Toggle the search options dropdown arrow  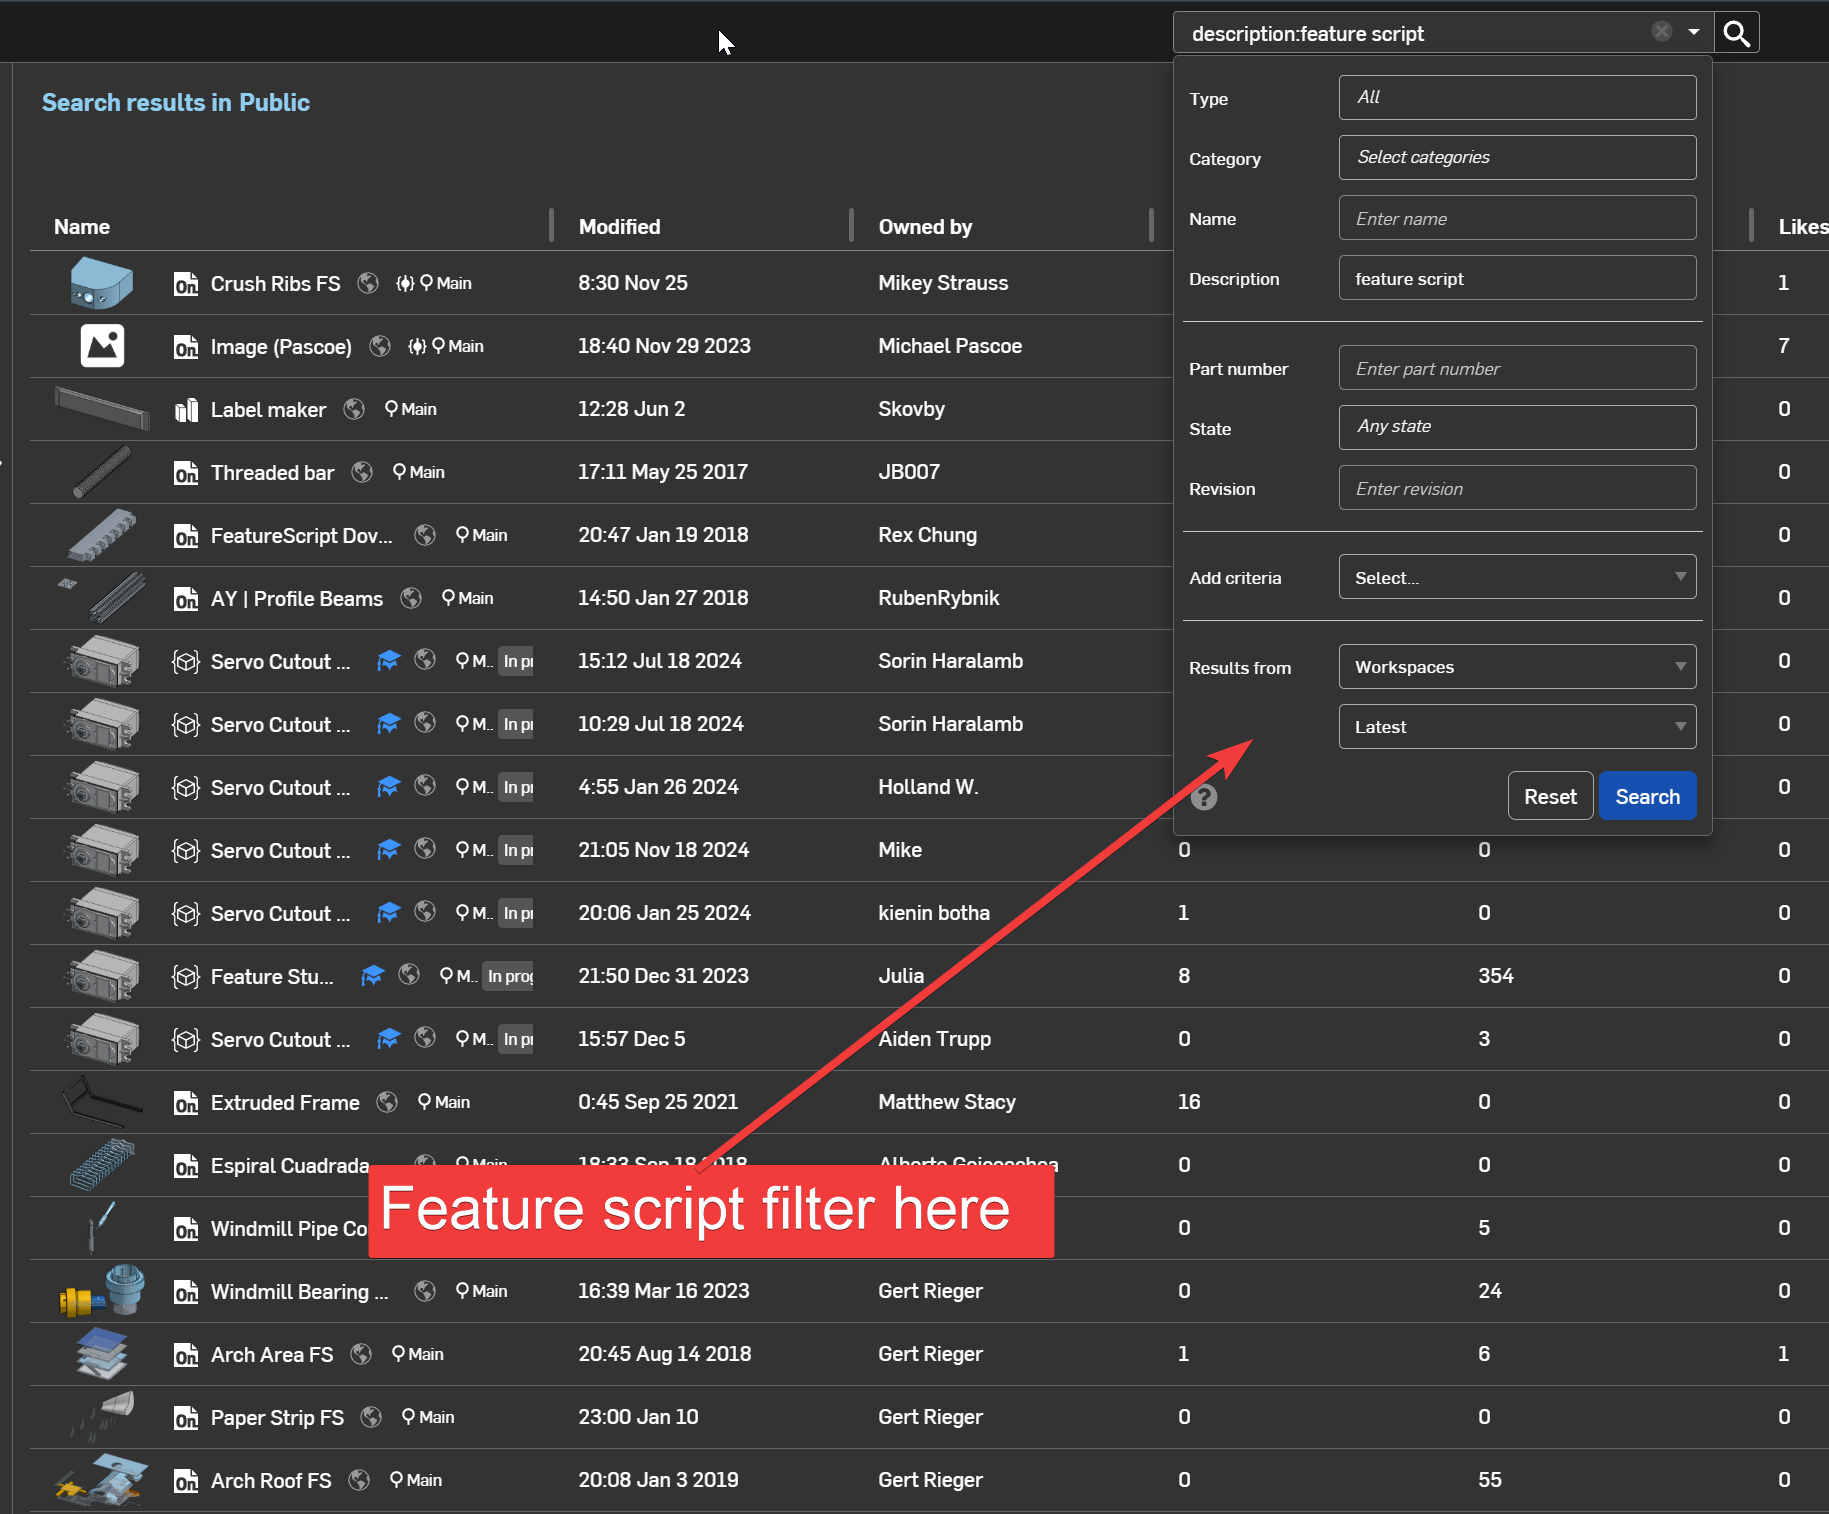[x=1694, y=32]
